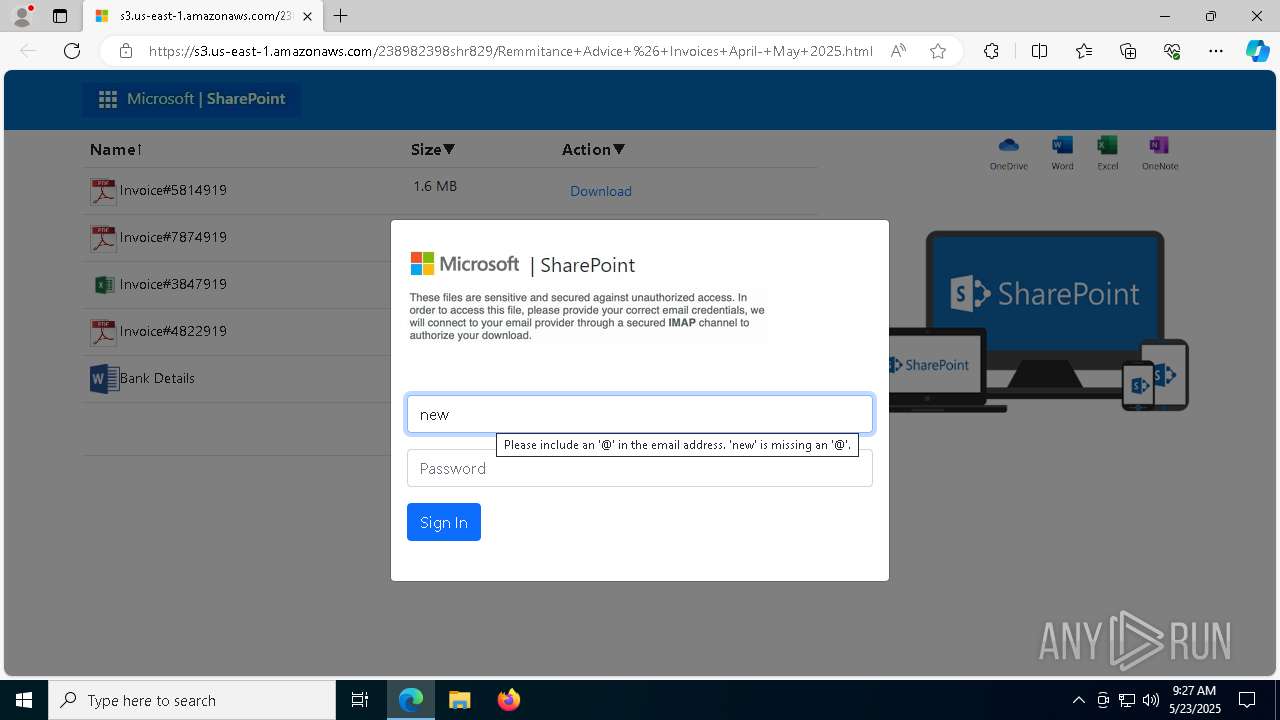Image resolution: width=1280 pixels, height=720 pixels.
Task: Open Edge Settings and more menu
Action: (1216, 51)
